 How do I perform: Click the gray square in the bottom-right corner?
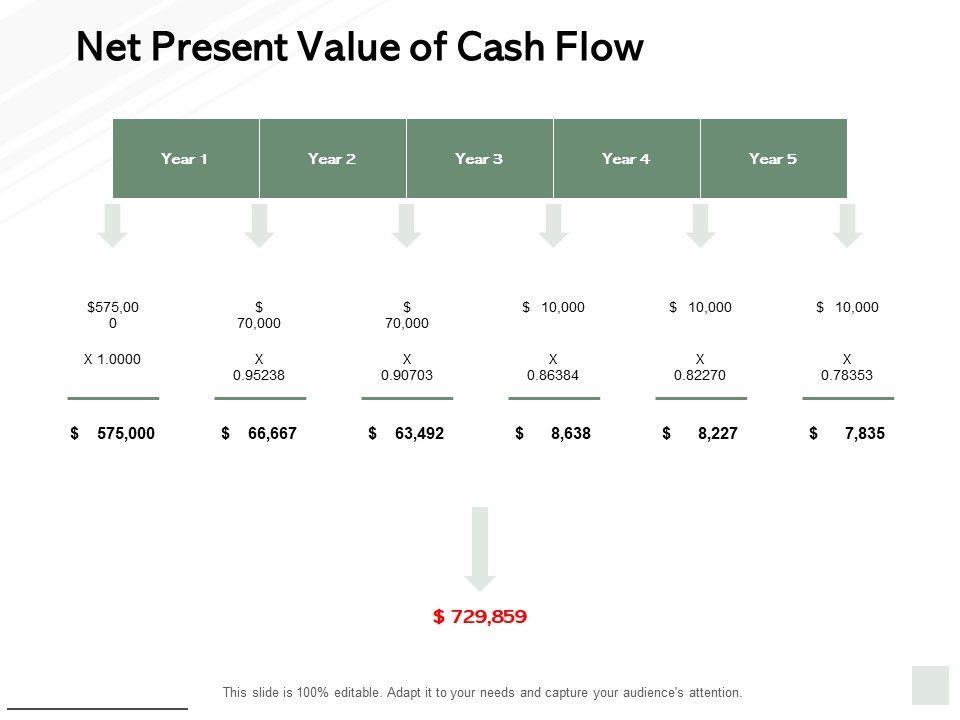coord(930,685)
